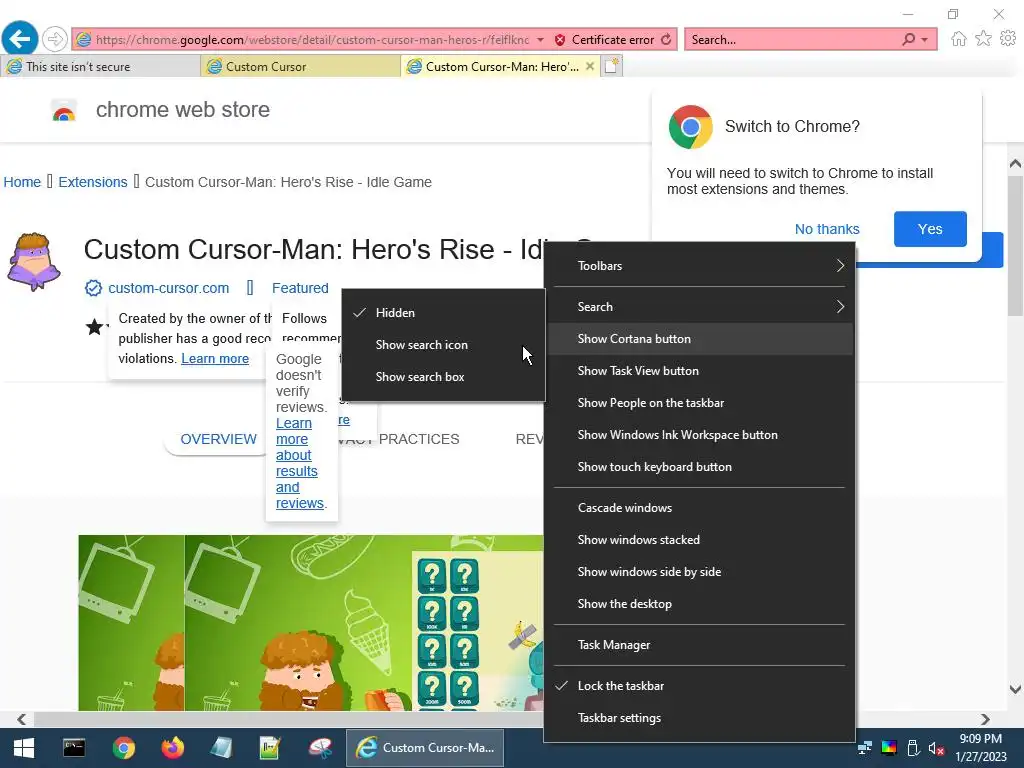Click the horizontal scroll-left arrow

point(22,719)
